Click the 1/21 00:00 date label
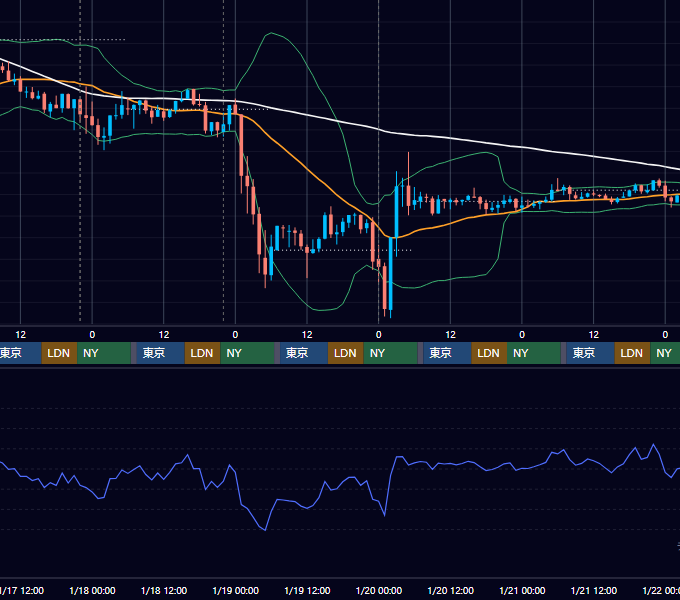Viewport: 680px width, 600px height. tap(522, 590)
